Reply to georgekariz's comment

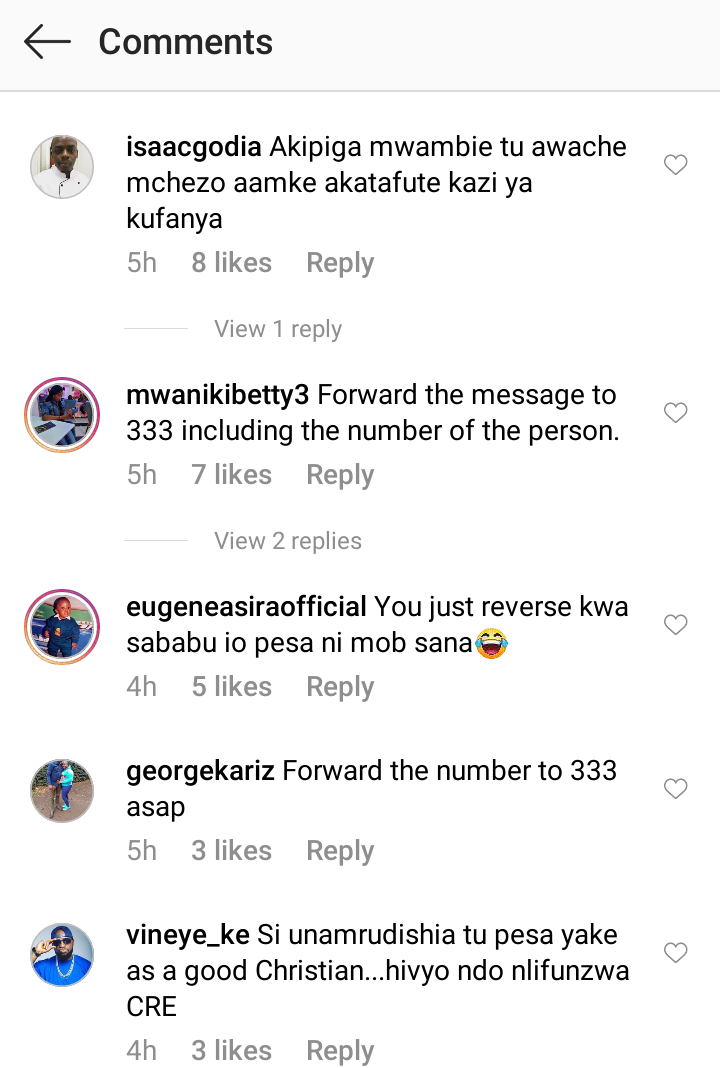click(340, 851)
